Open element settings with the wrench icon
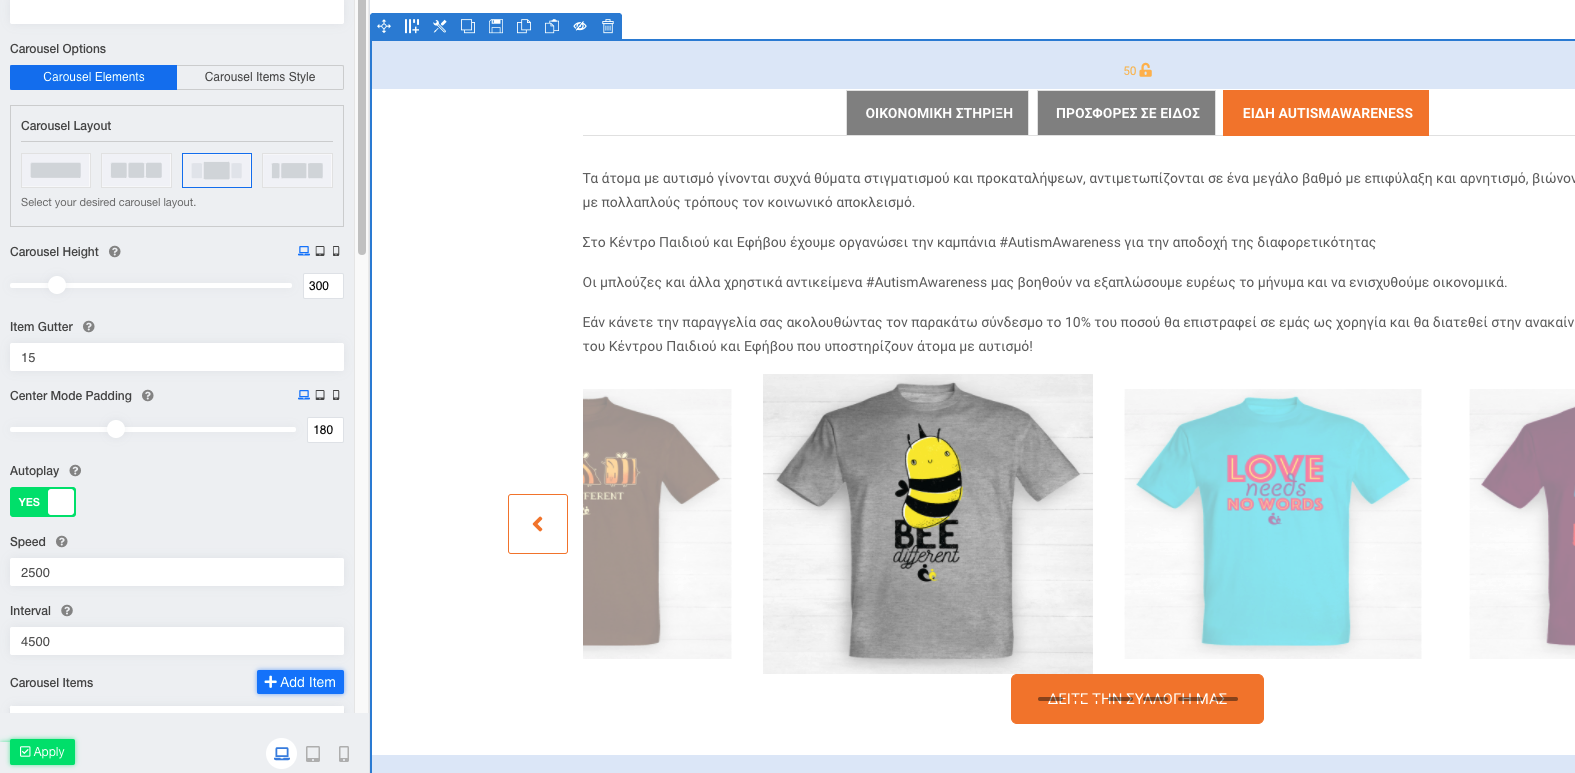 [440, 26]
